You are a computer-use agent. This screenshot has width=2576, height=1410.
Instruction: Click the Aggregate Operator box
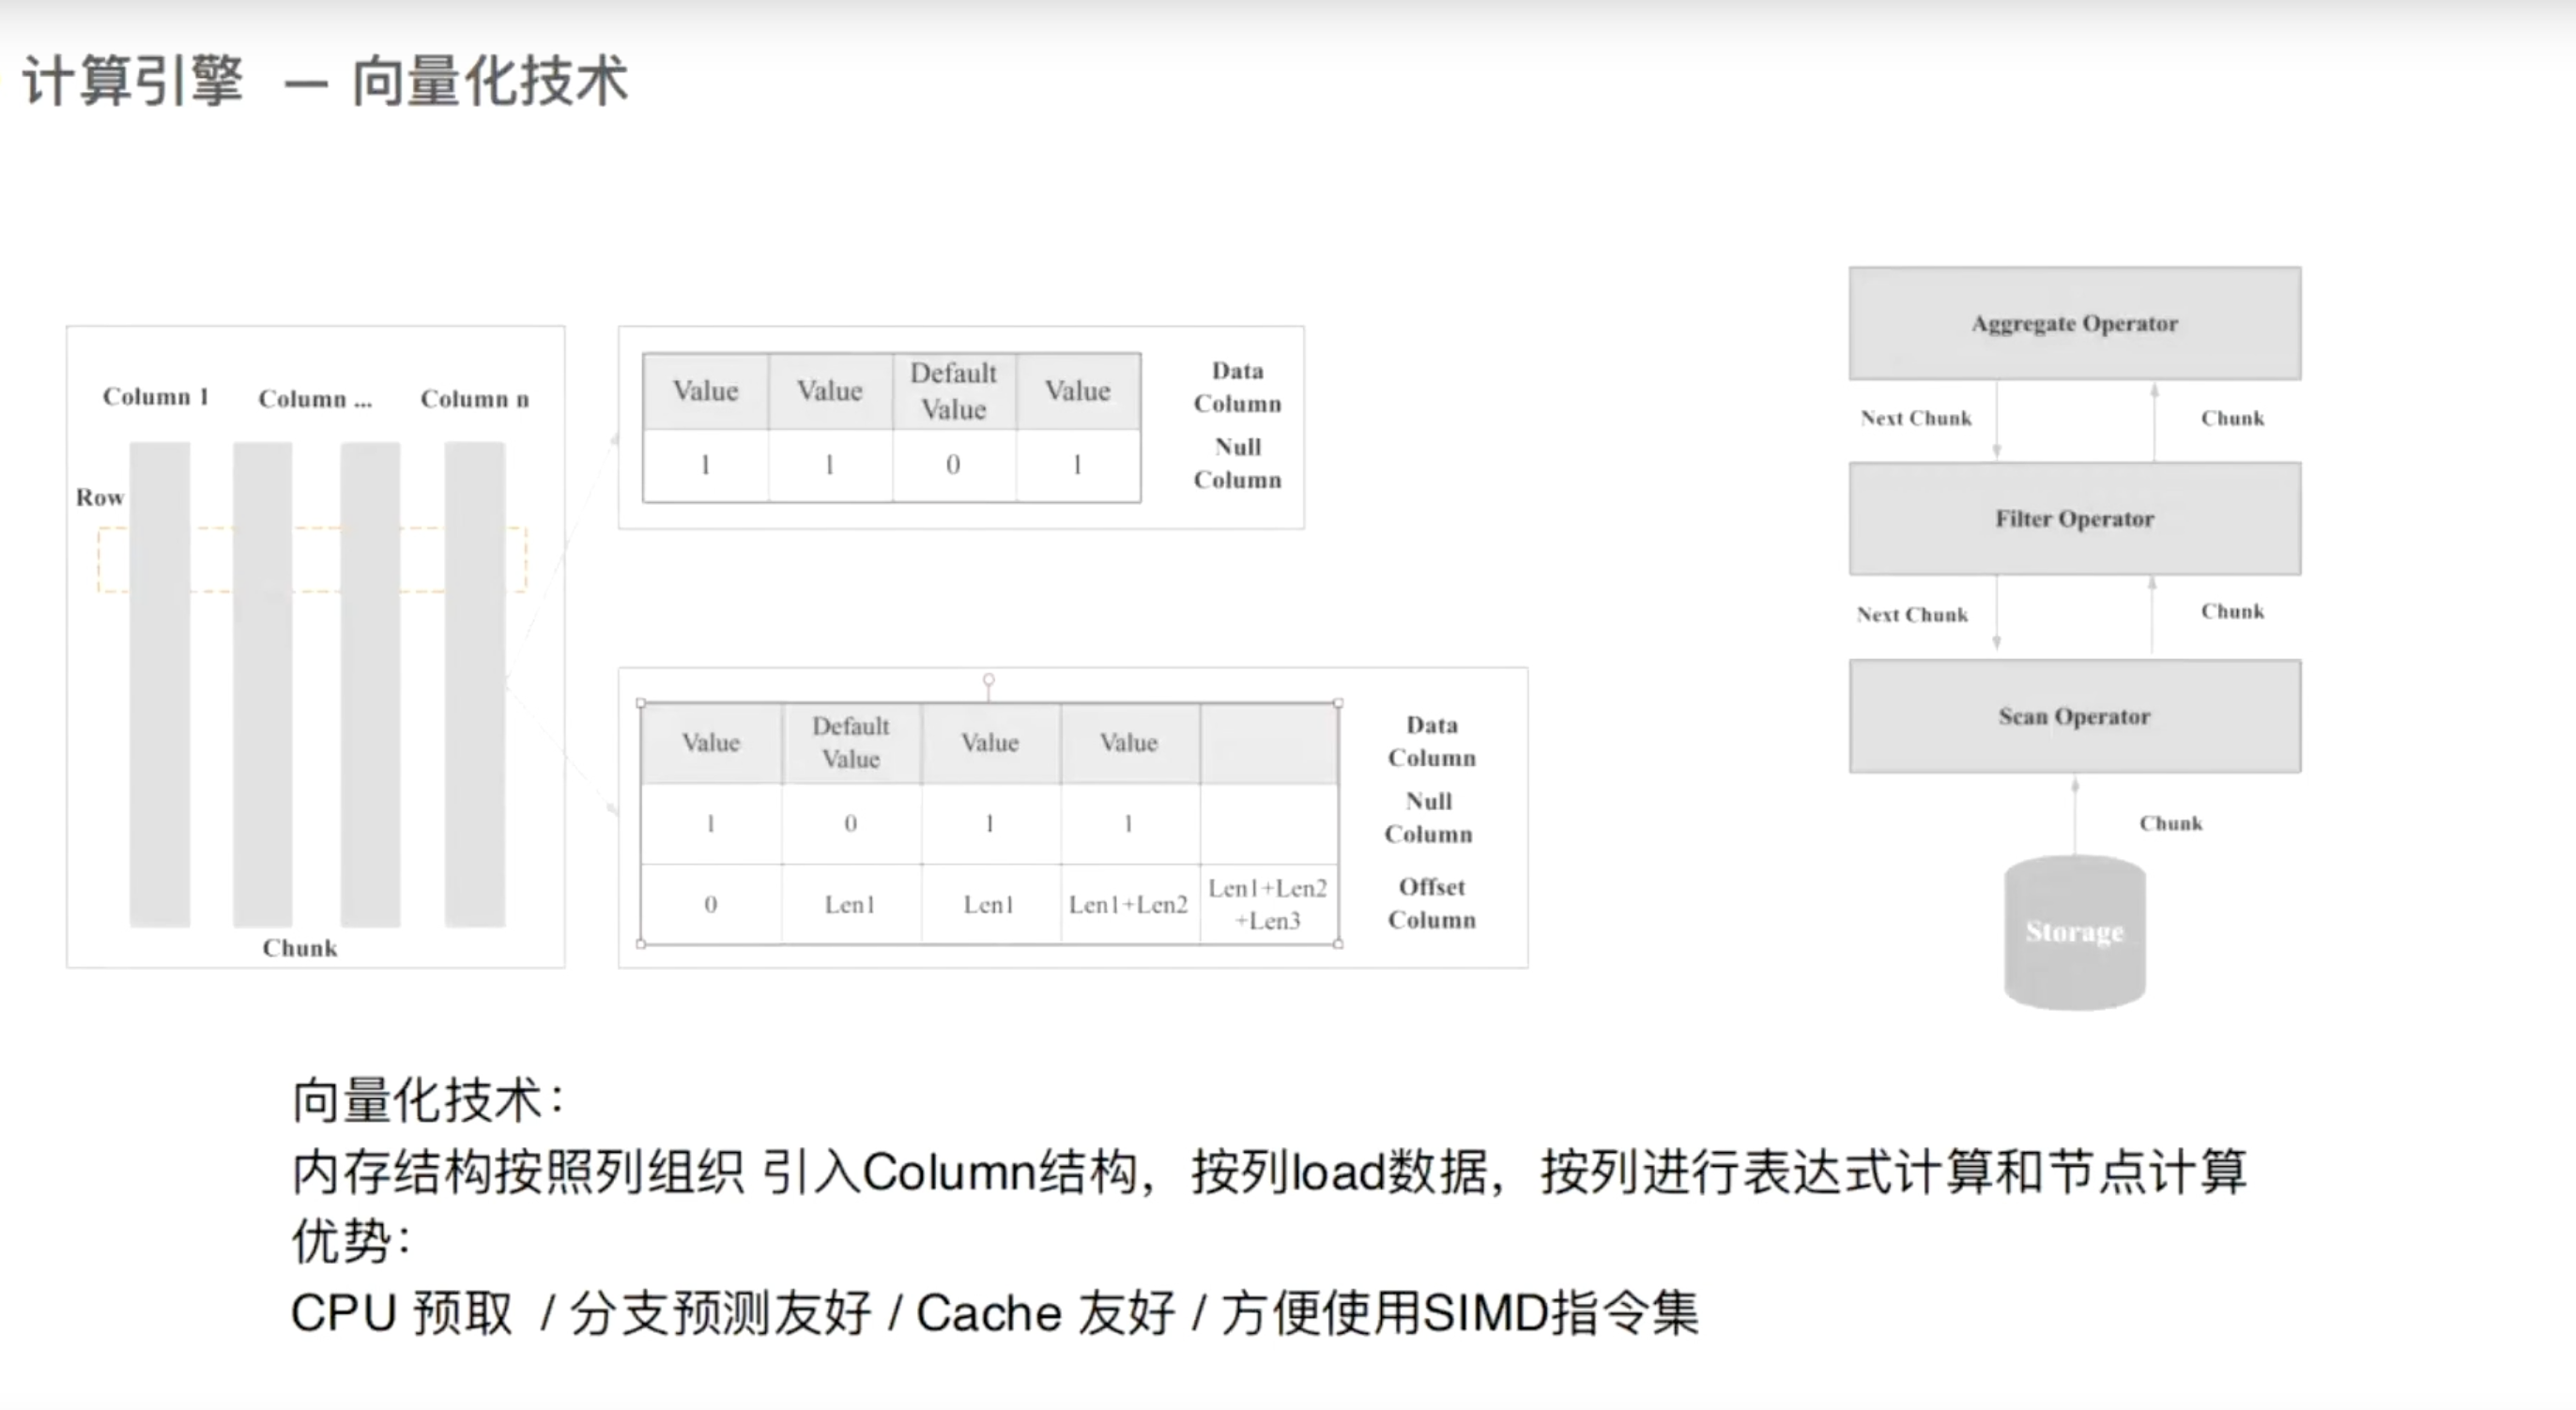coord(2075,323)
